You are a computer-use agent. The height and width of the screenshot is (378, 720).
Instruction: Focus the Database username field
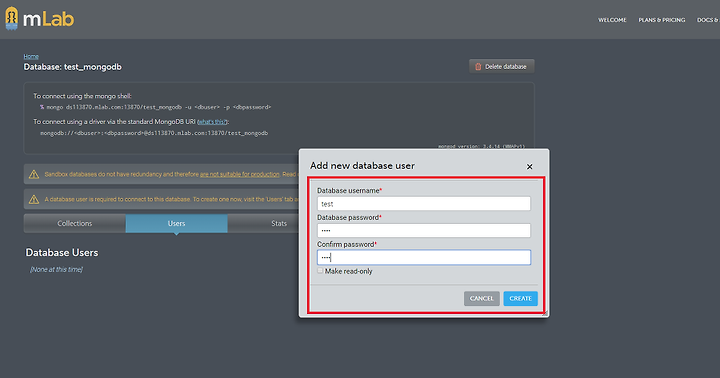click(424, 204)
